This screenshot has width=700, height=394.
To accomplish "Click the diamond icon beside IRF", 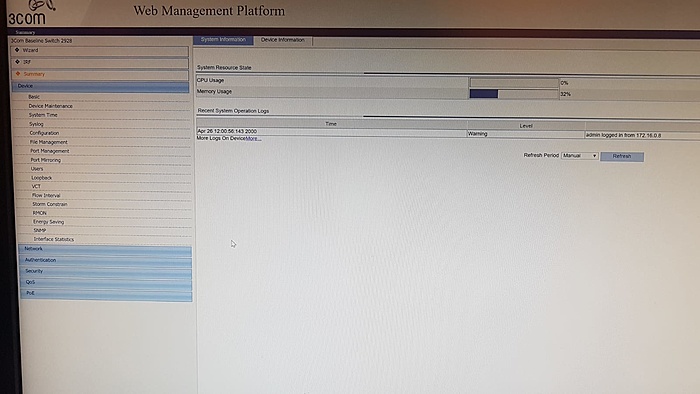I will 17,62.
